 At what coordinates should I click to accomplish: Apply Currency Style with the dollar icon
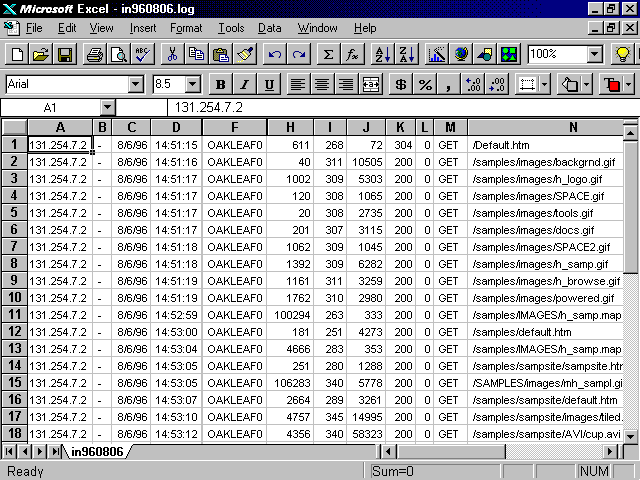tap(401, 84)
